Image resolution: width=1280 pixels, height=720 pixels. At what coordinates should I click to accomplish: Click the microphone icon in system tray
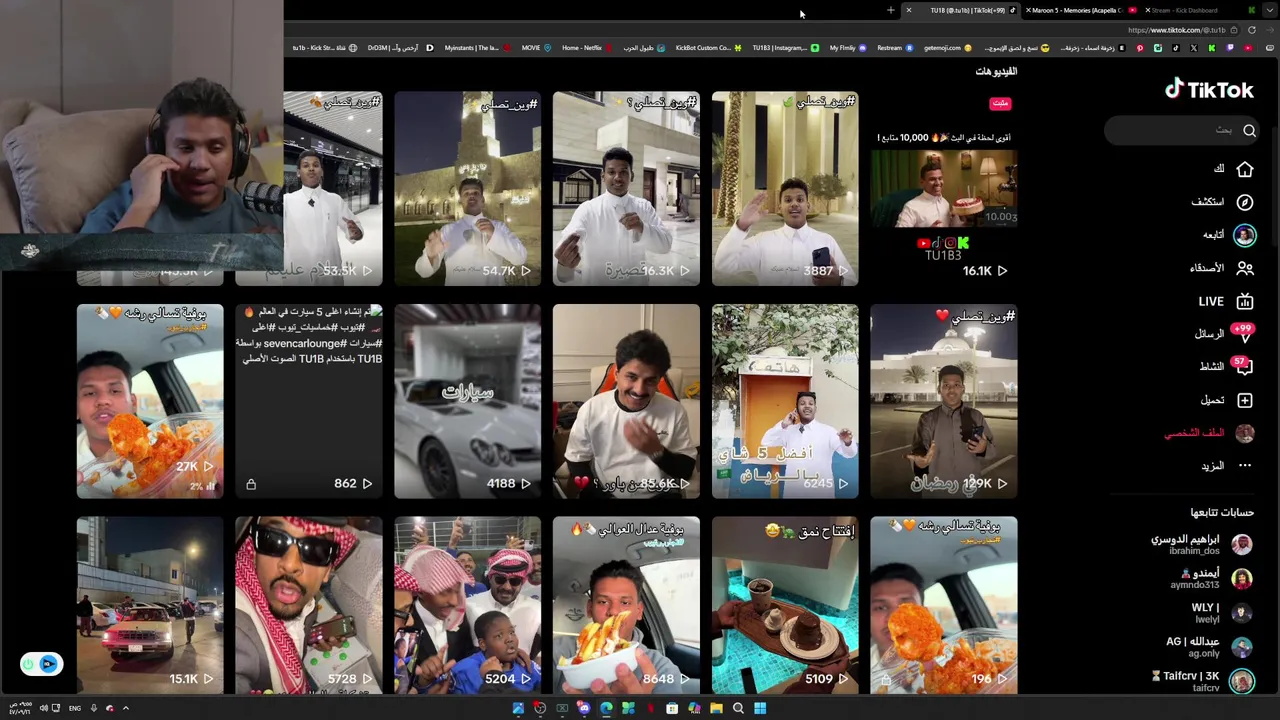[x=93, y=708]
